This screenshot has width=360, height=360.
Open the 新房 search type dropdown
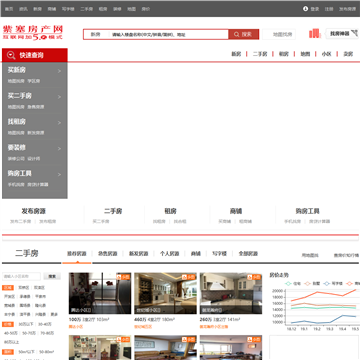coord(96,34)
